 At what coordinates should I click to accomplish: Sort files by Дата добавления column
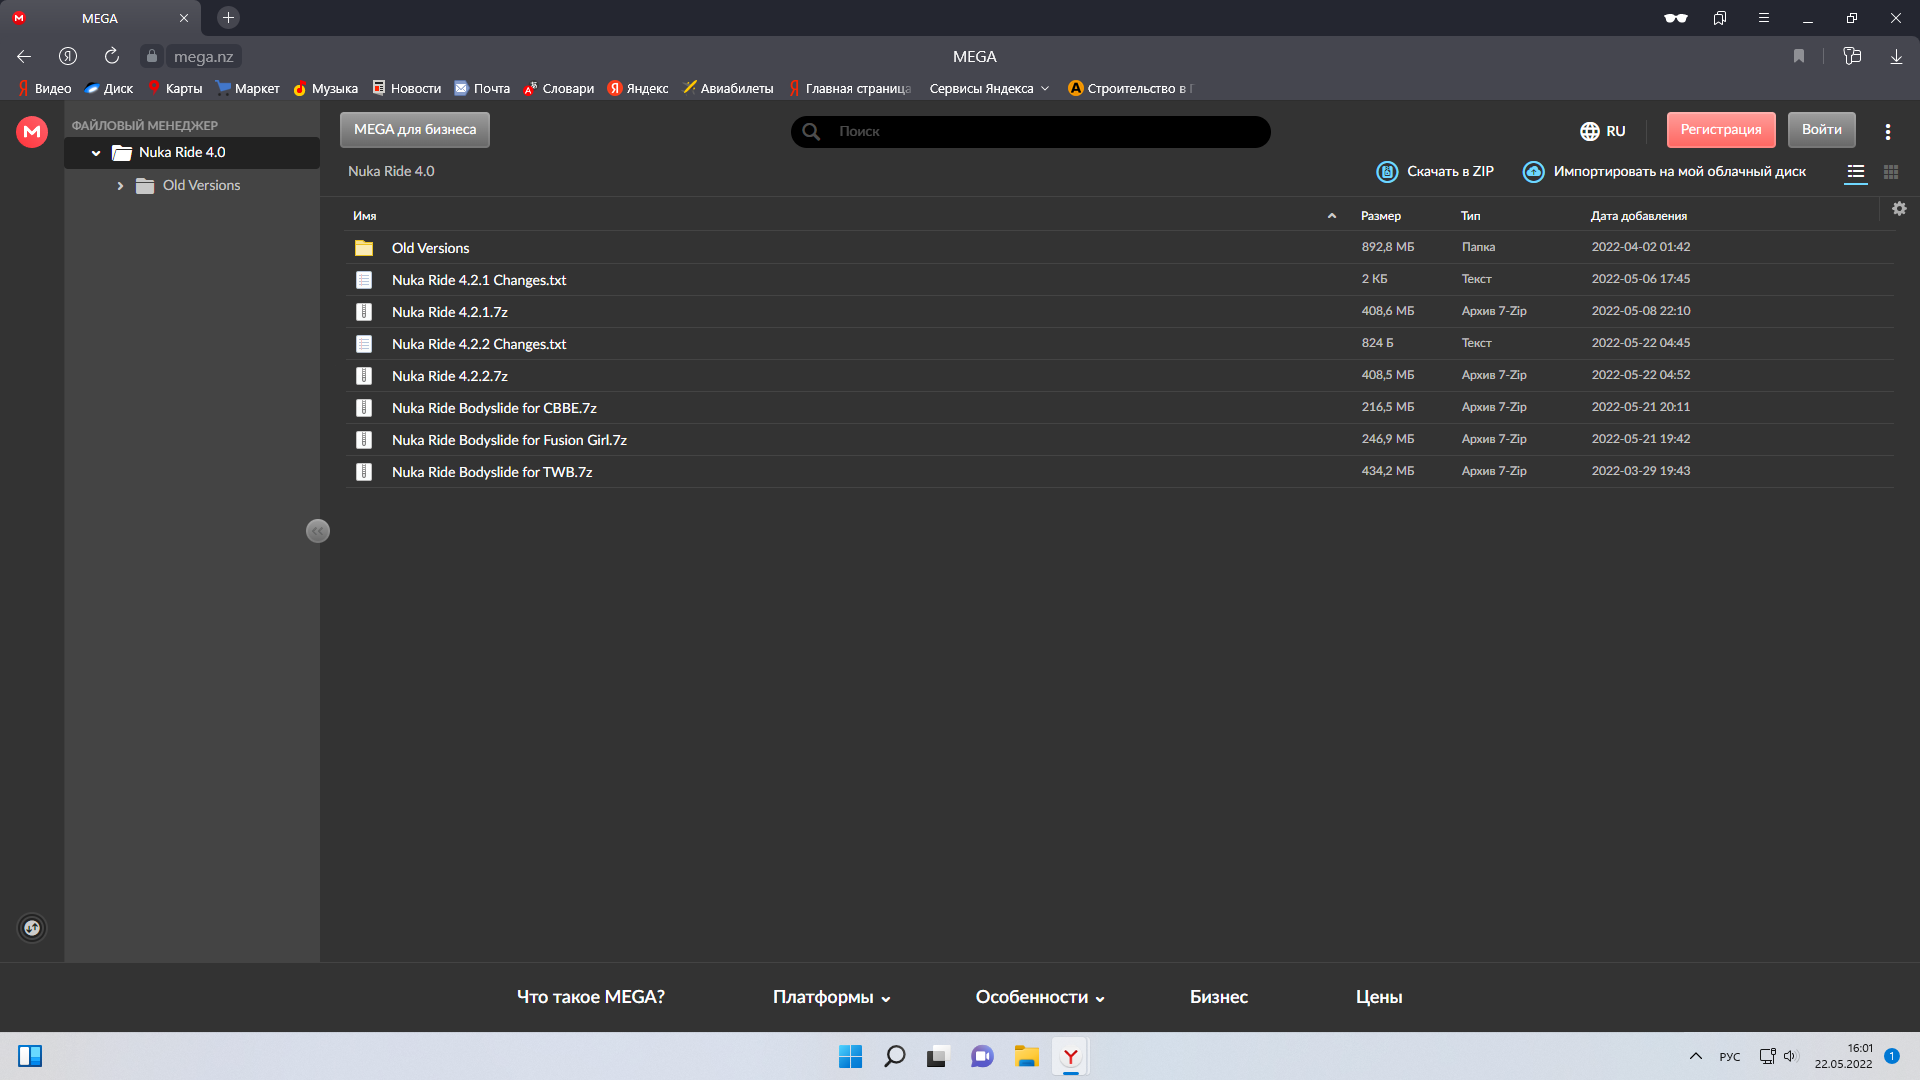pyautogui.click(x=1638, y=216)
